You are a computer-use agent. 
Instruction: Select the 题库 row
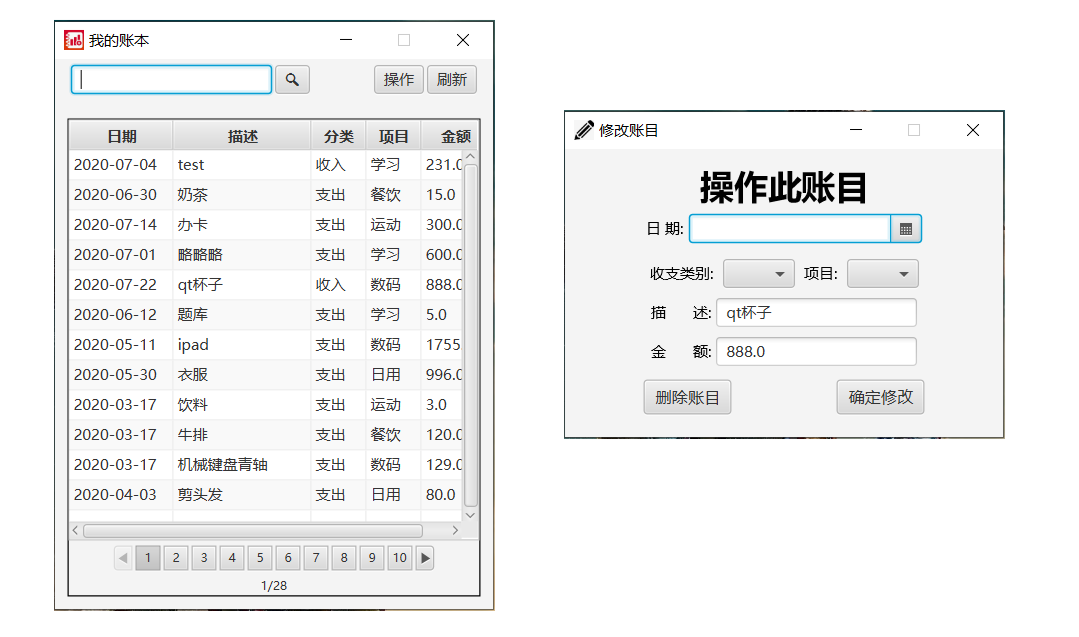266,315
